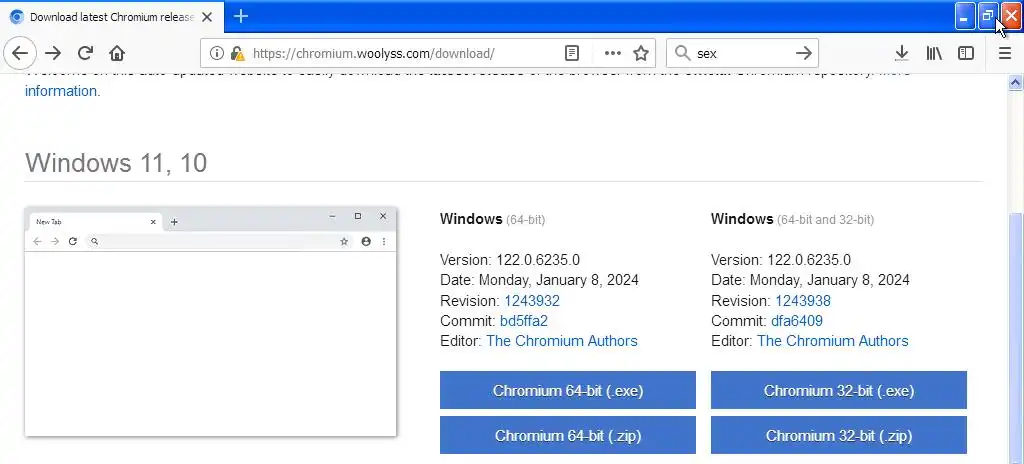
Task: Click the Windows (64-bit) heading
Action: (492, 219)
